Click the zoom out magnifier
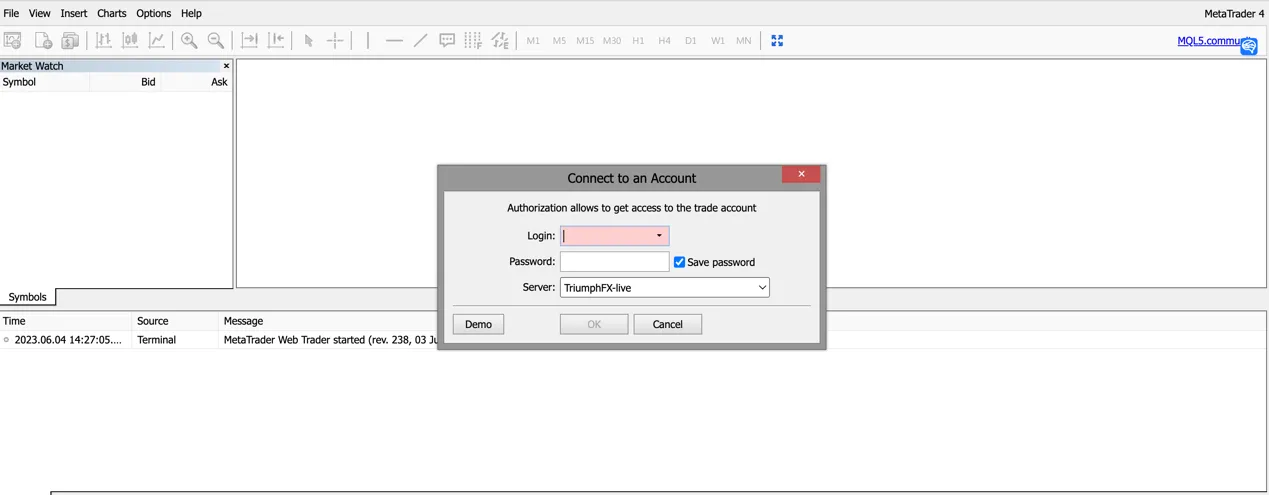Screen dimensions: 1269x495 click(x=216, y=41)
